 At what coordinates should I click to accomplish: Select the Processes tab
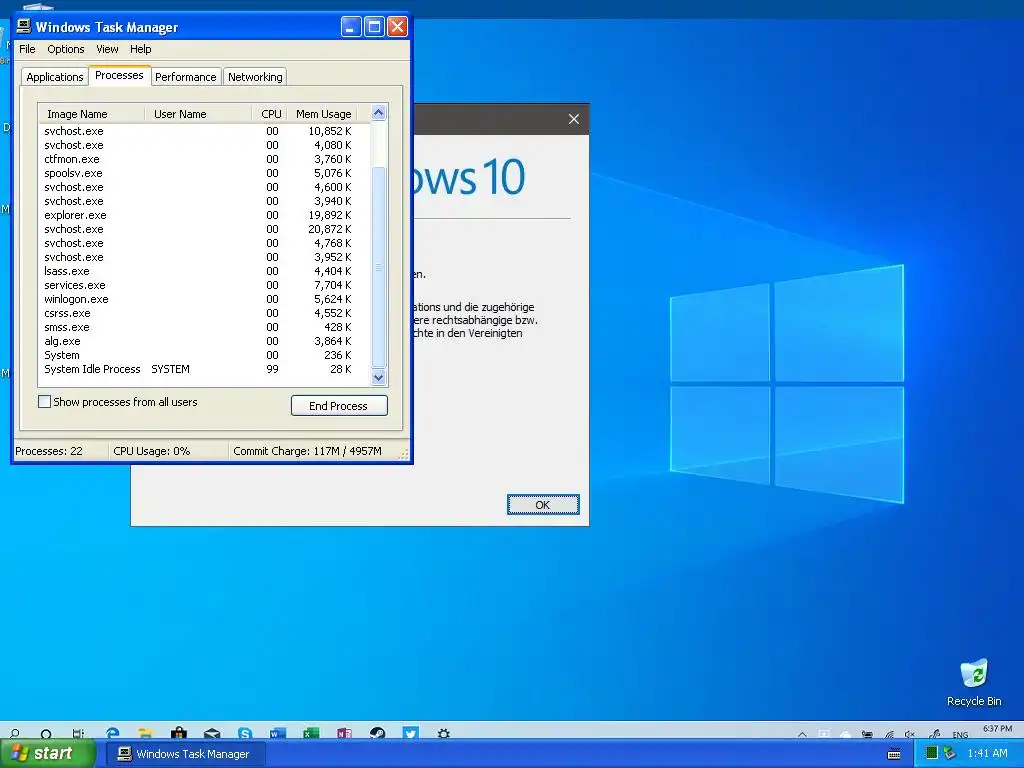[x=120, y=75]
